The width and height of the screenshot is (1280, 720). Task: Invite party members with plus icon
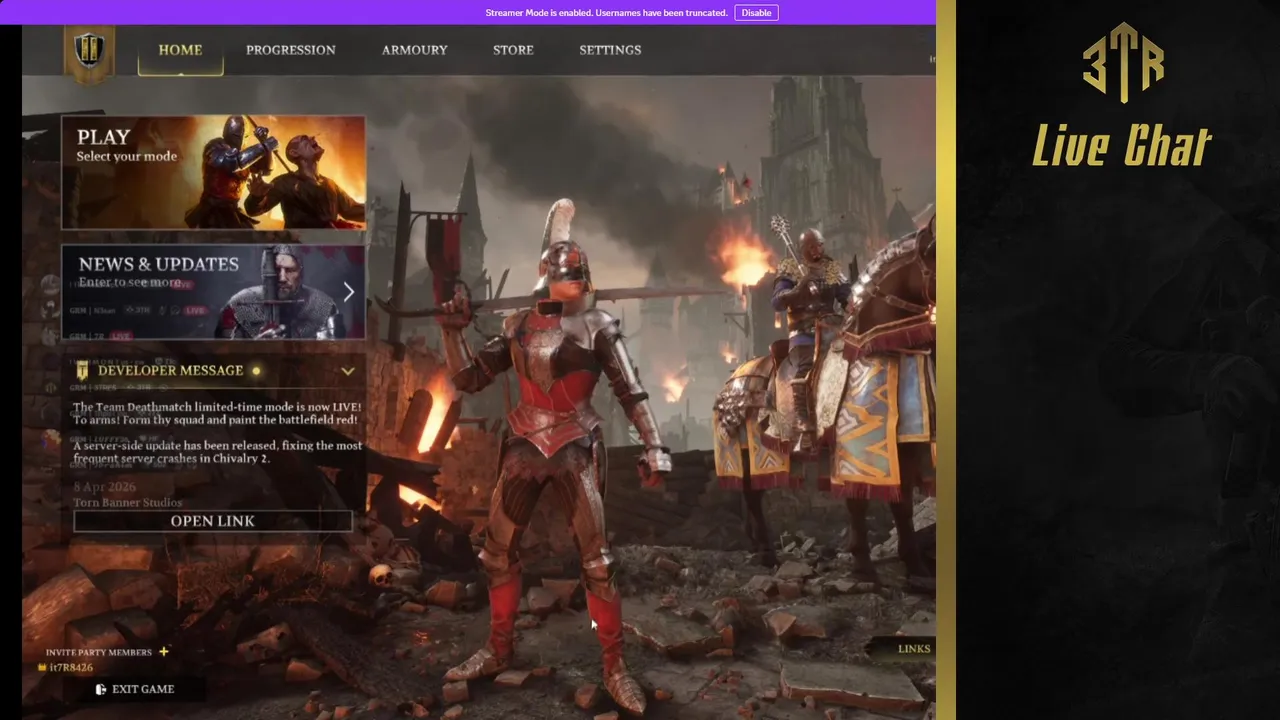pos(164,652)
